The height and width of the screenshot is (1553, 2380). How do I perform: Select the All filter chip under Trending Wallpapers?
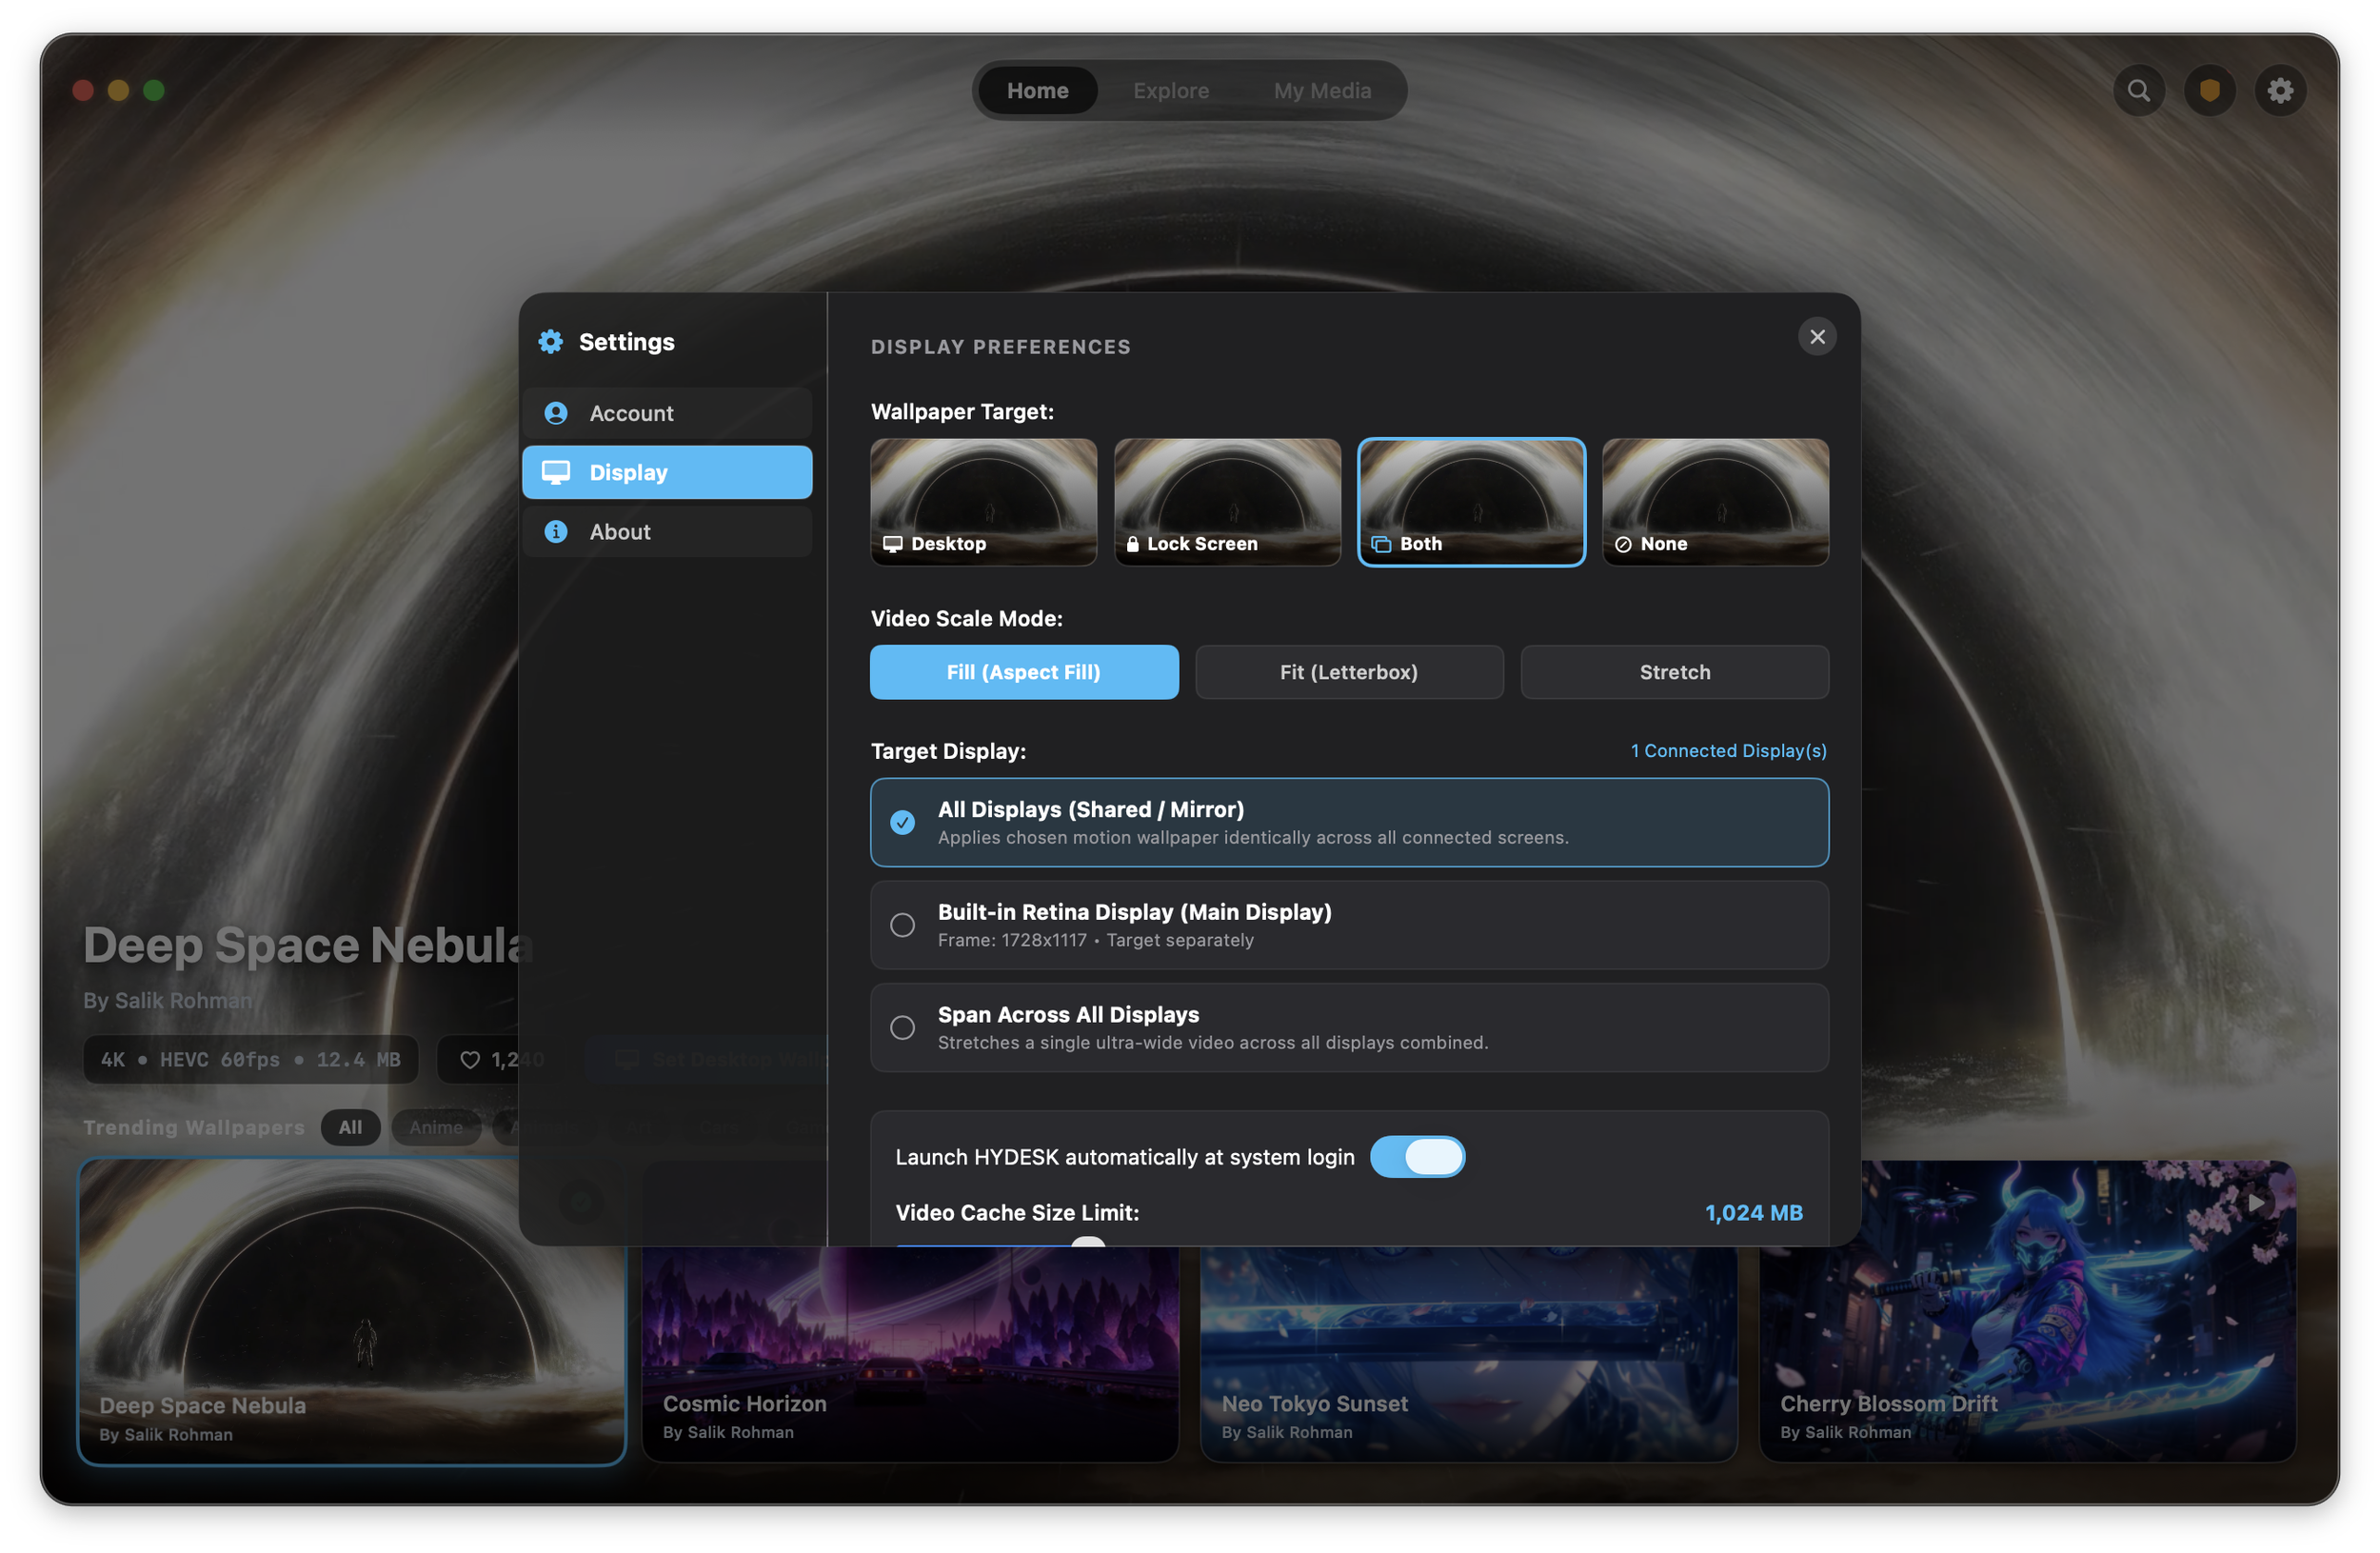click(x=350, y=1128)
